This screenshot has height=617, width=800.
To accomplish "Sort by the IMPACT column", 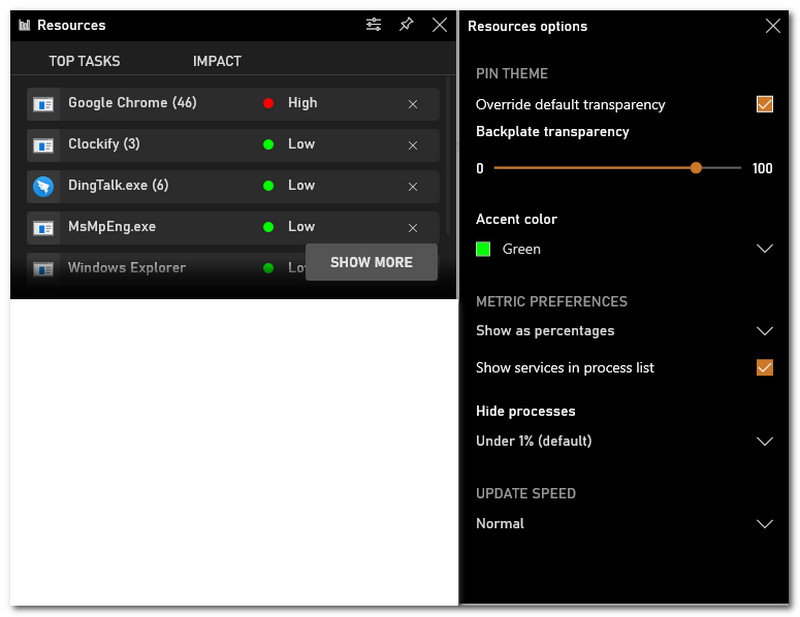I will coord(217,61).
